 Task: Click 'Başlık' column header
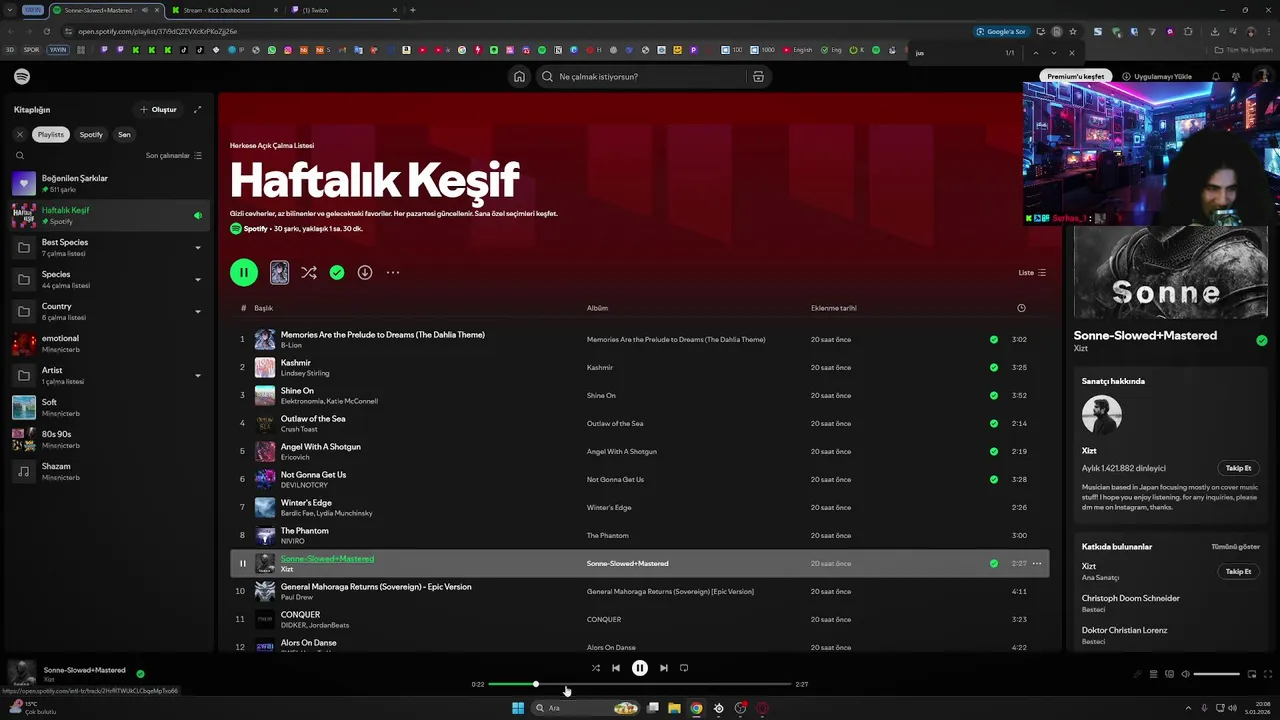(263, 308)
